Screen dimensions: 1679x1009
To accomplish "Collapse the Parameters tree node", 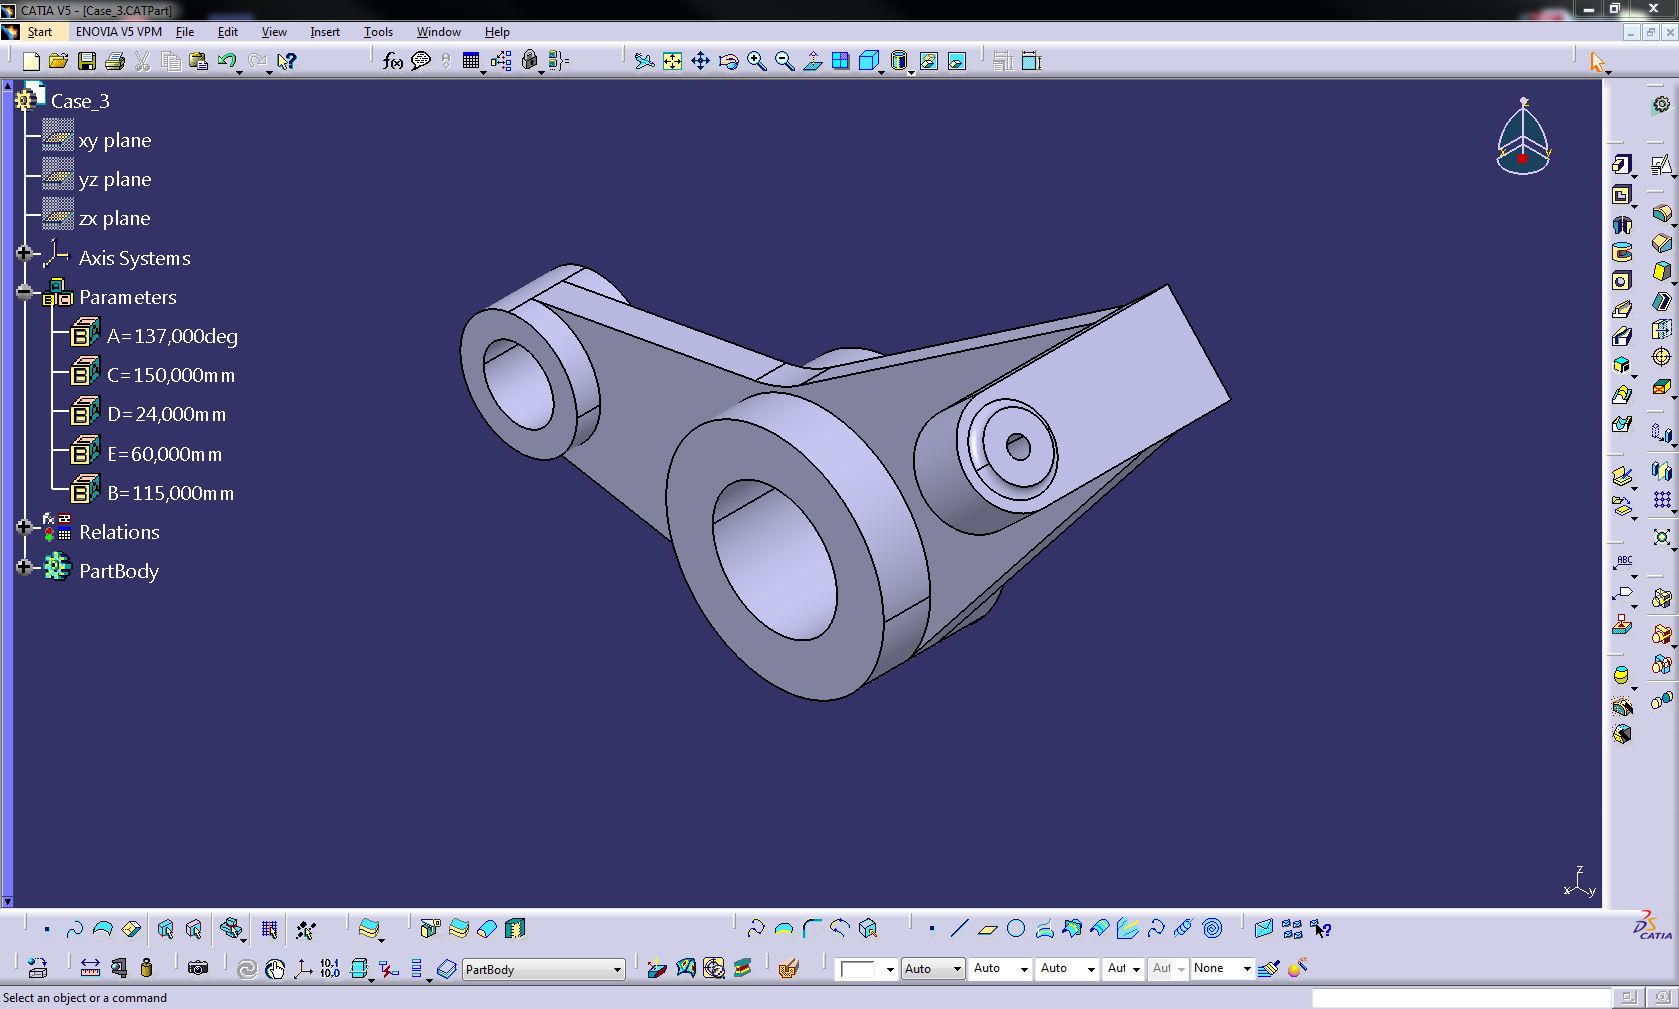I will coord(24,293).
